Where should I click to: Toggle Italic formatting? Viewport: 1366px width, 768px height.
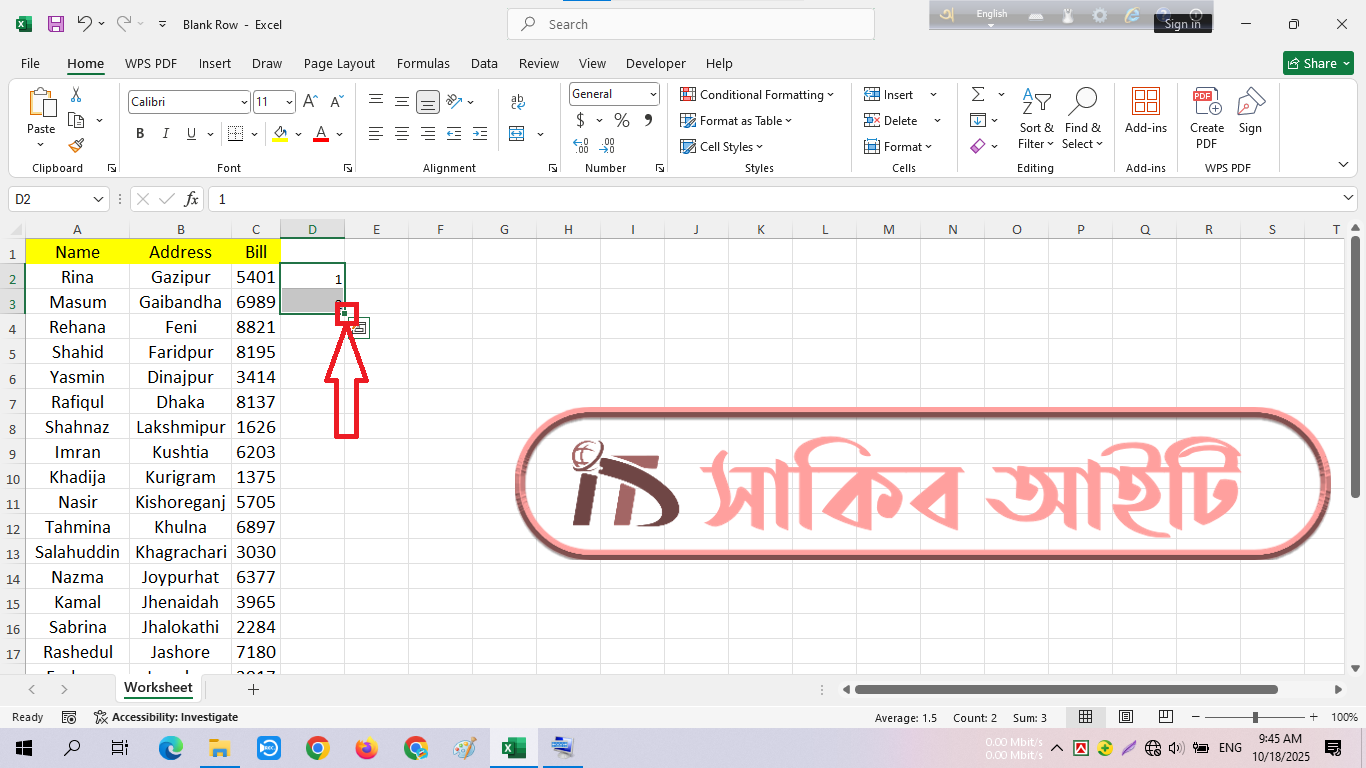[x=166, y=134]
